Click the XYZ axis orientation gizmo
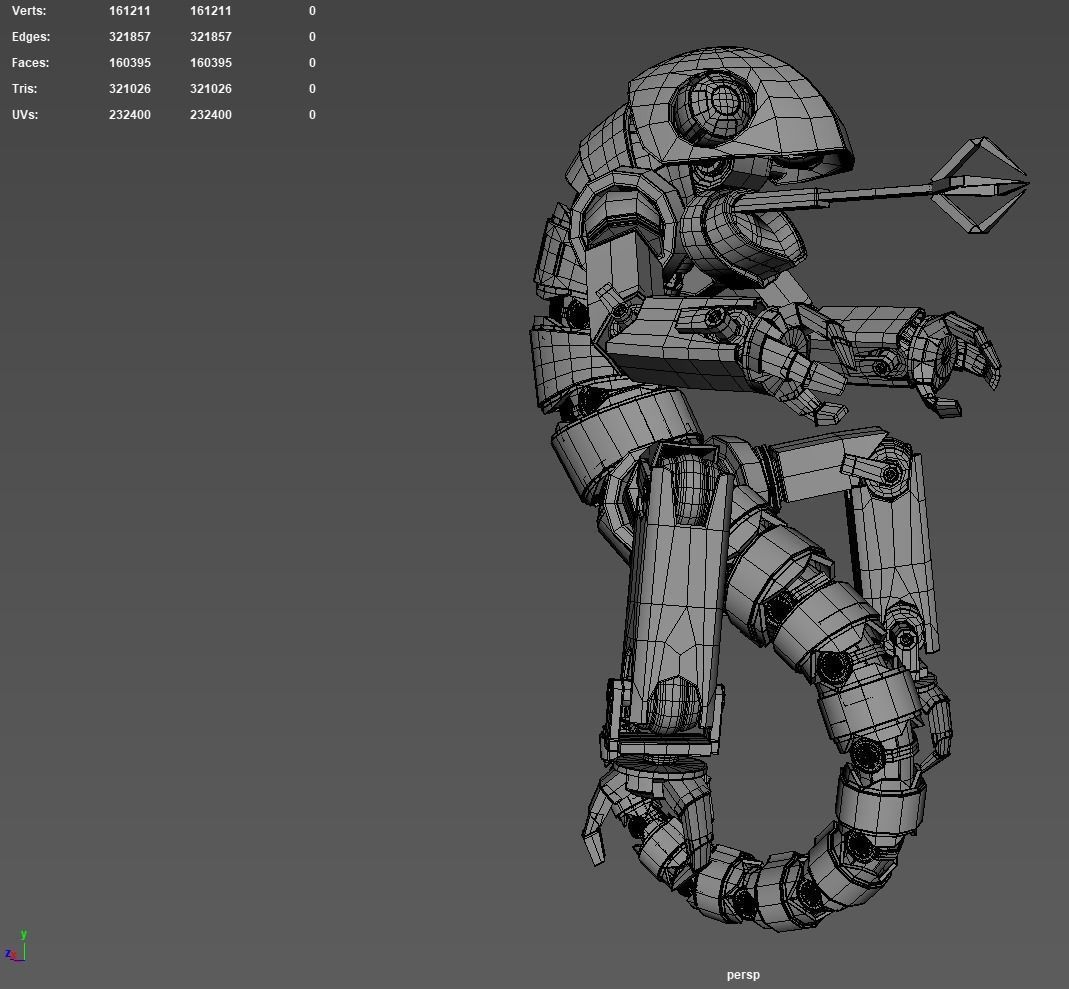The image size is (1069, 989). (x=15, y=947)
